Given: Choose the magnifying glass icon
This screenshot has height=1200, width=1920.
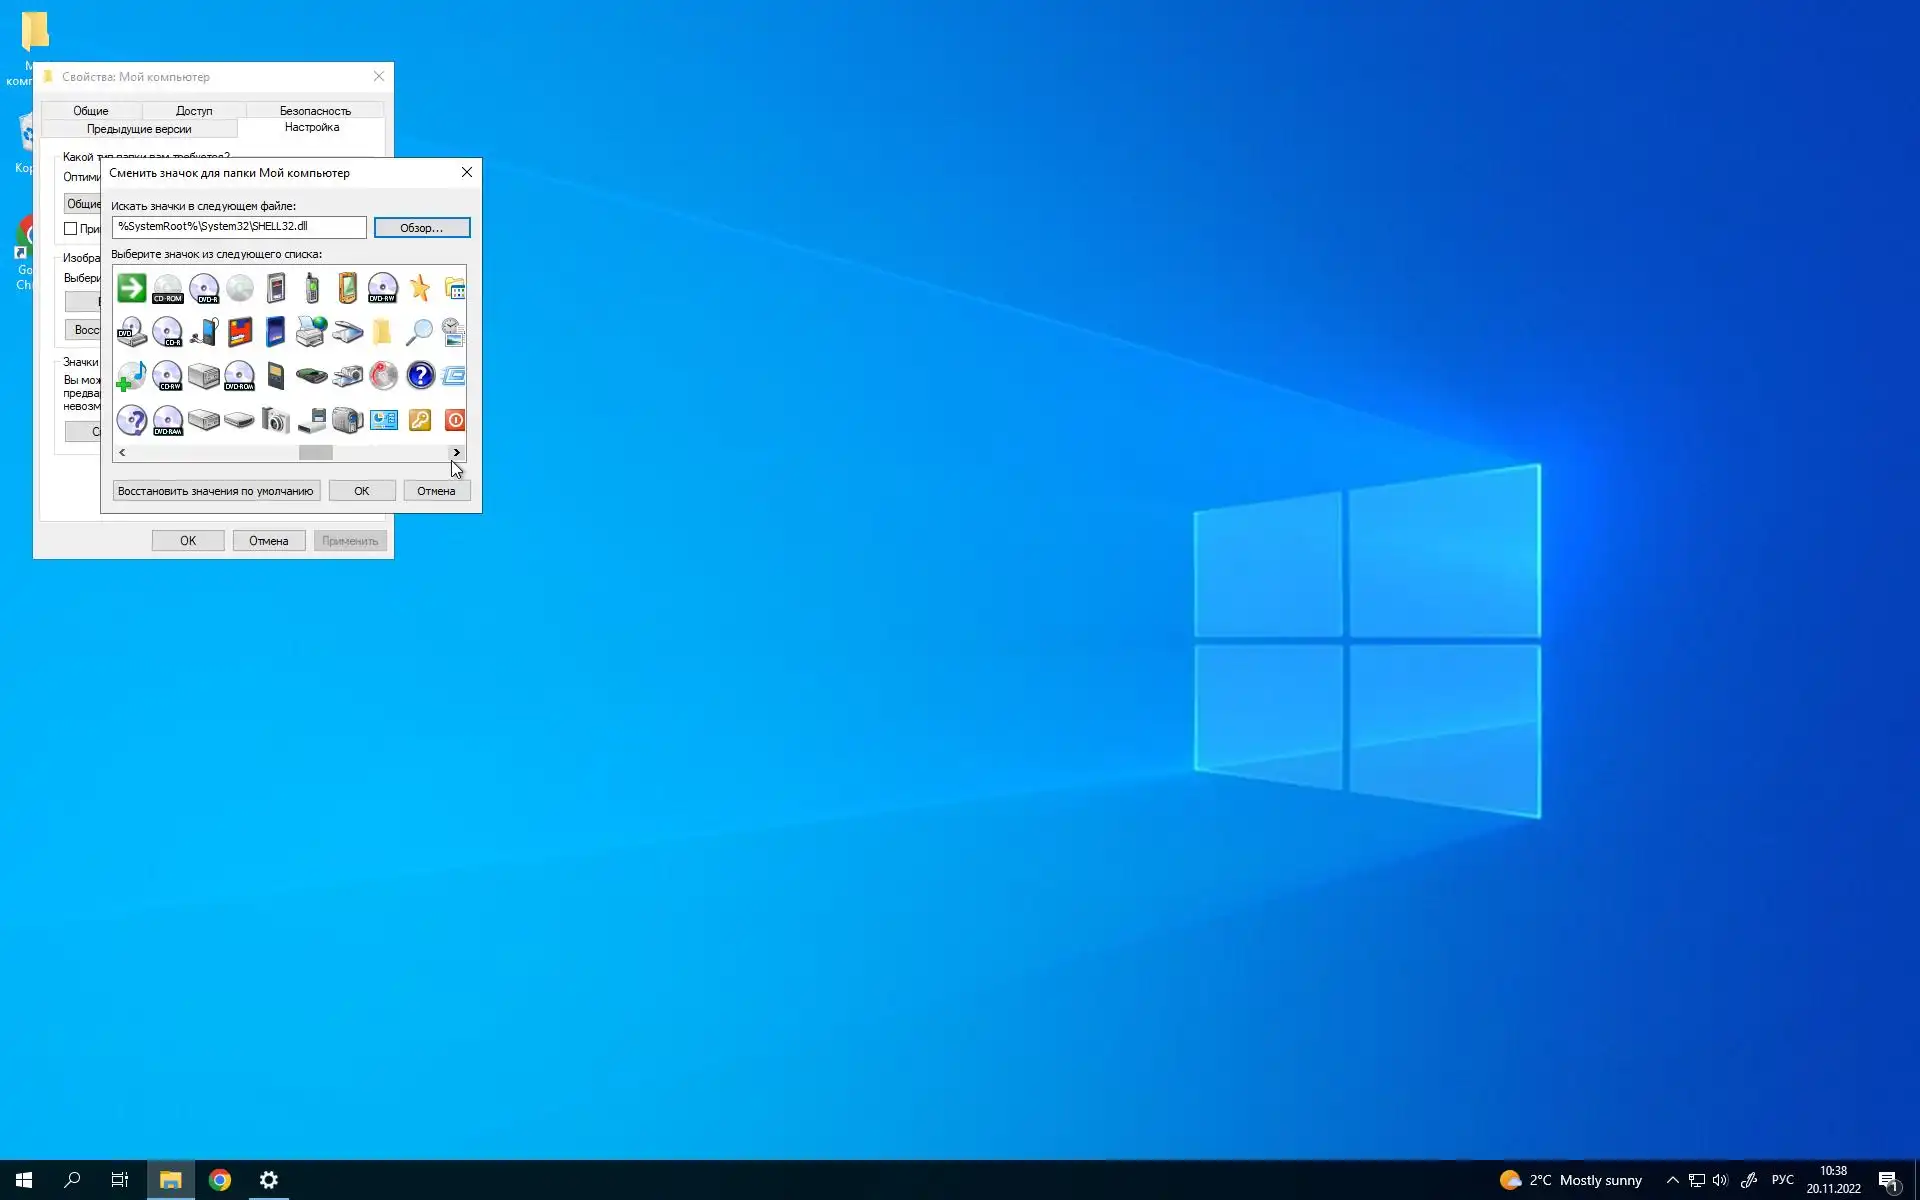Looking at the screenshot, I should (x=419, y=332).
